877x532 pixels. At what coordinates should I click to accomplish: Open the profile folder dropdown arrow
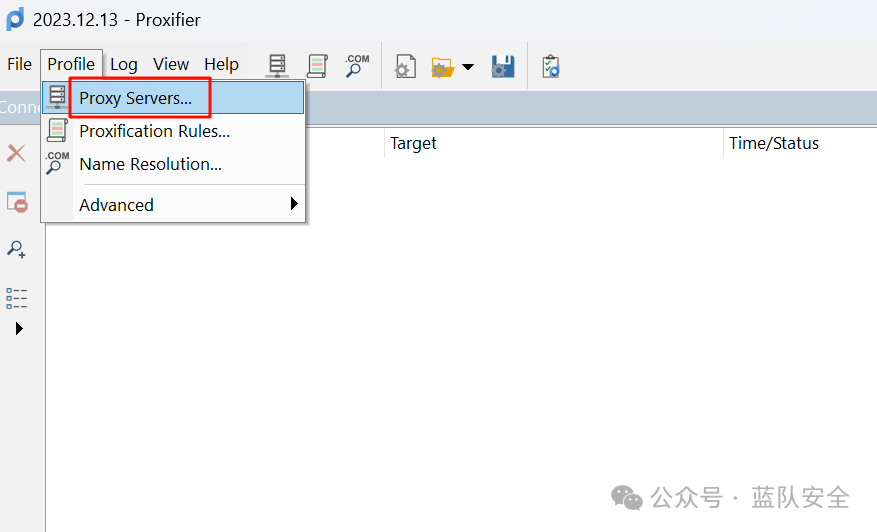(x=468, y=67)
